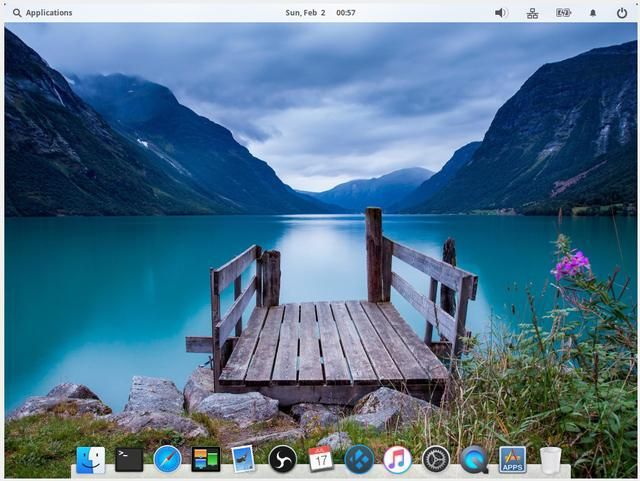Image resolution: width=640 pixels, height=481 pixels.
Task: Show the battery power indicator menu
Action: (563, 13)
